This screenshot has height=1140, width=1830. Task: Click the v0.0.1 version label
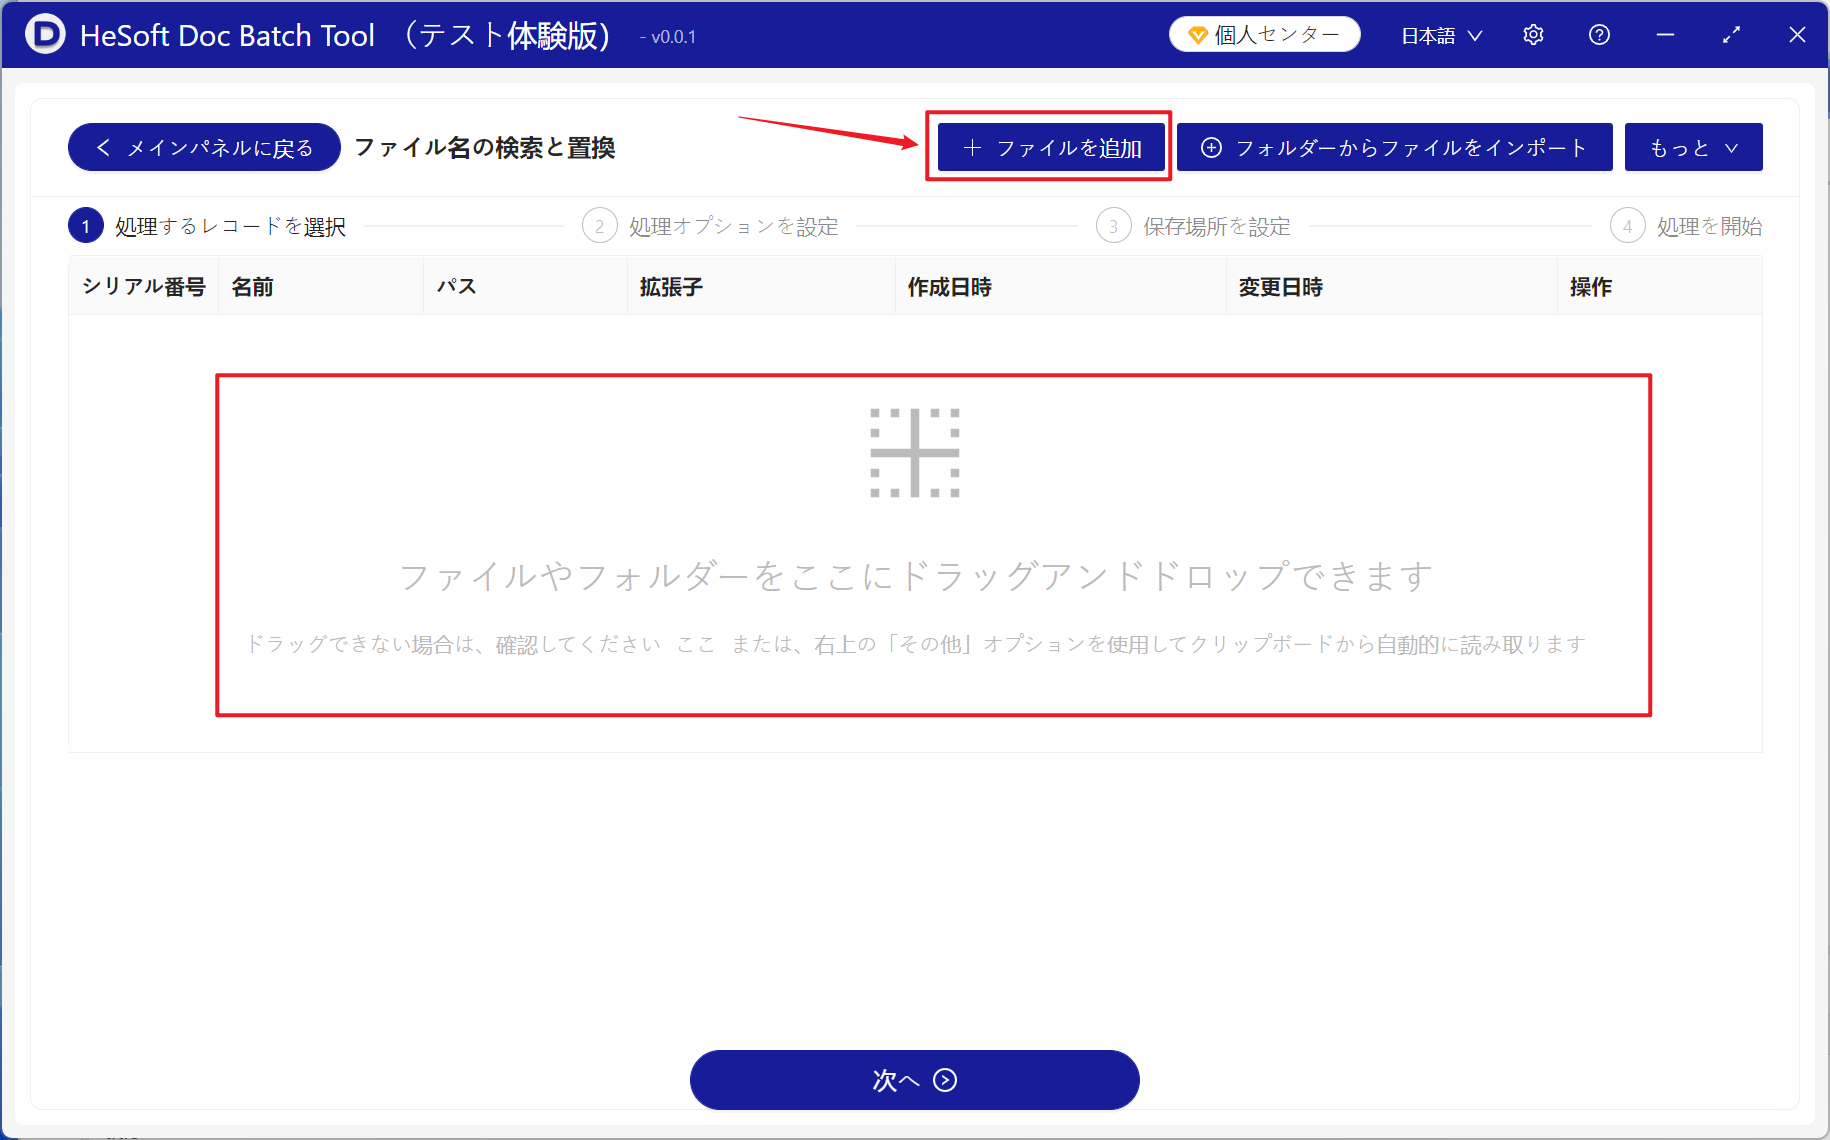tap(668, 37)
